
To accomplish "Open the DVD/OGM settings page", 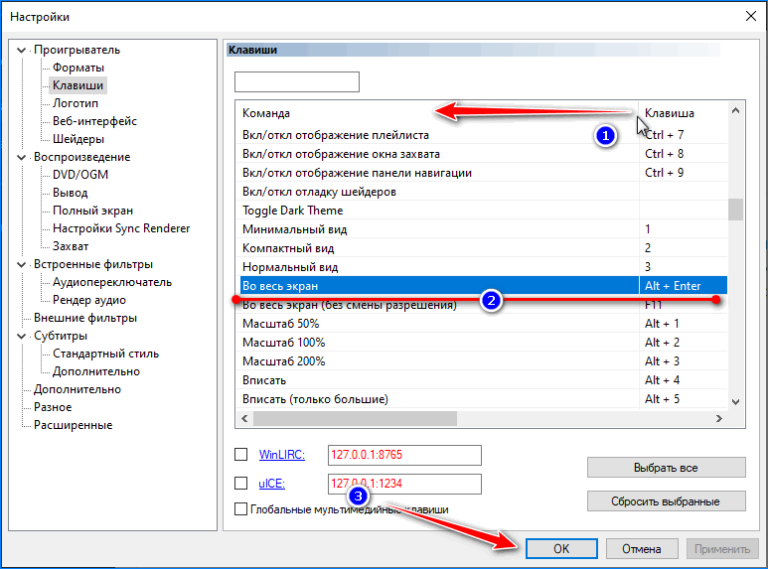I will pos(80,175).
